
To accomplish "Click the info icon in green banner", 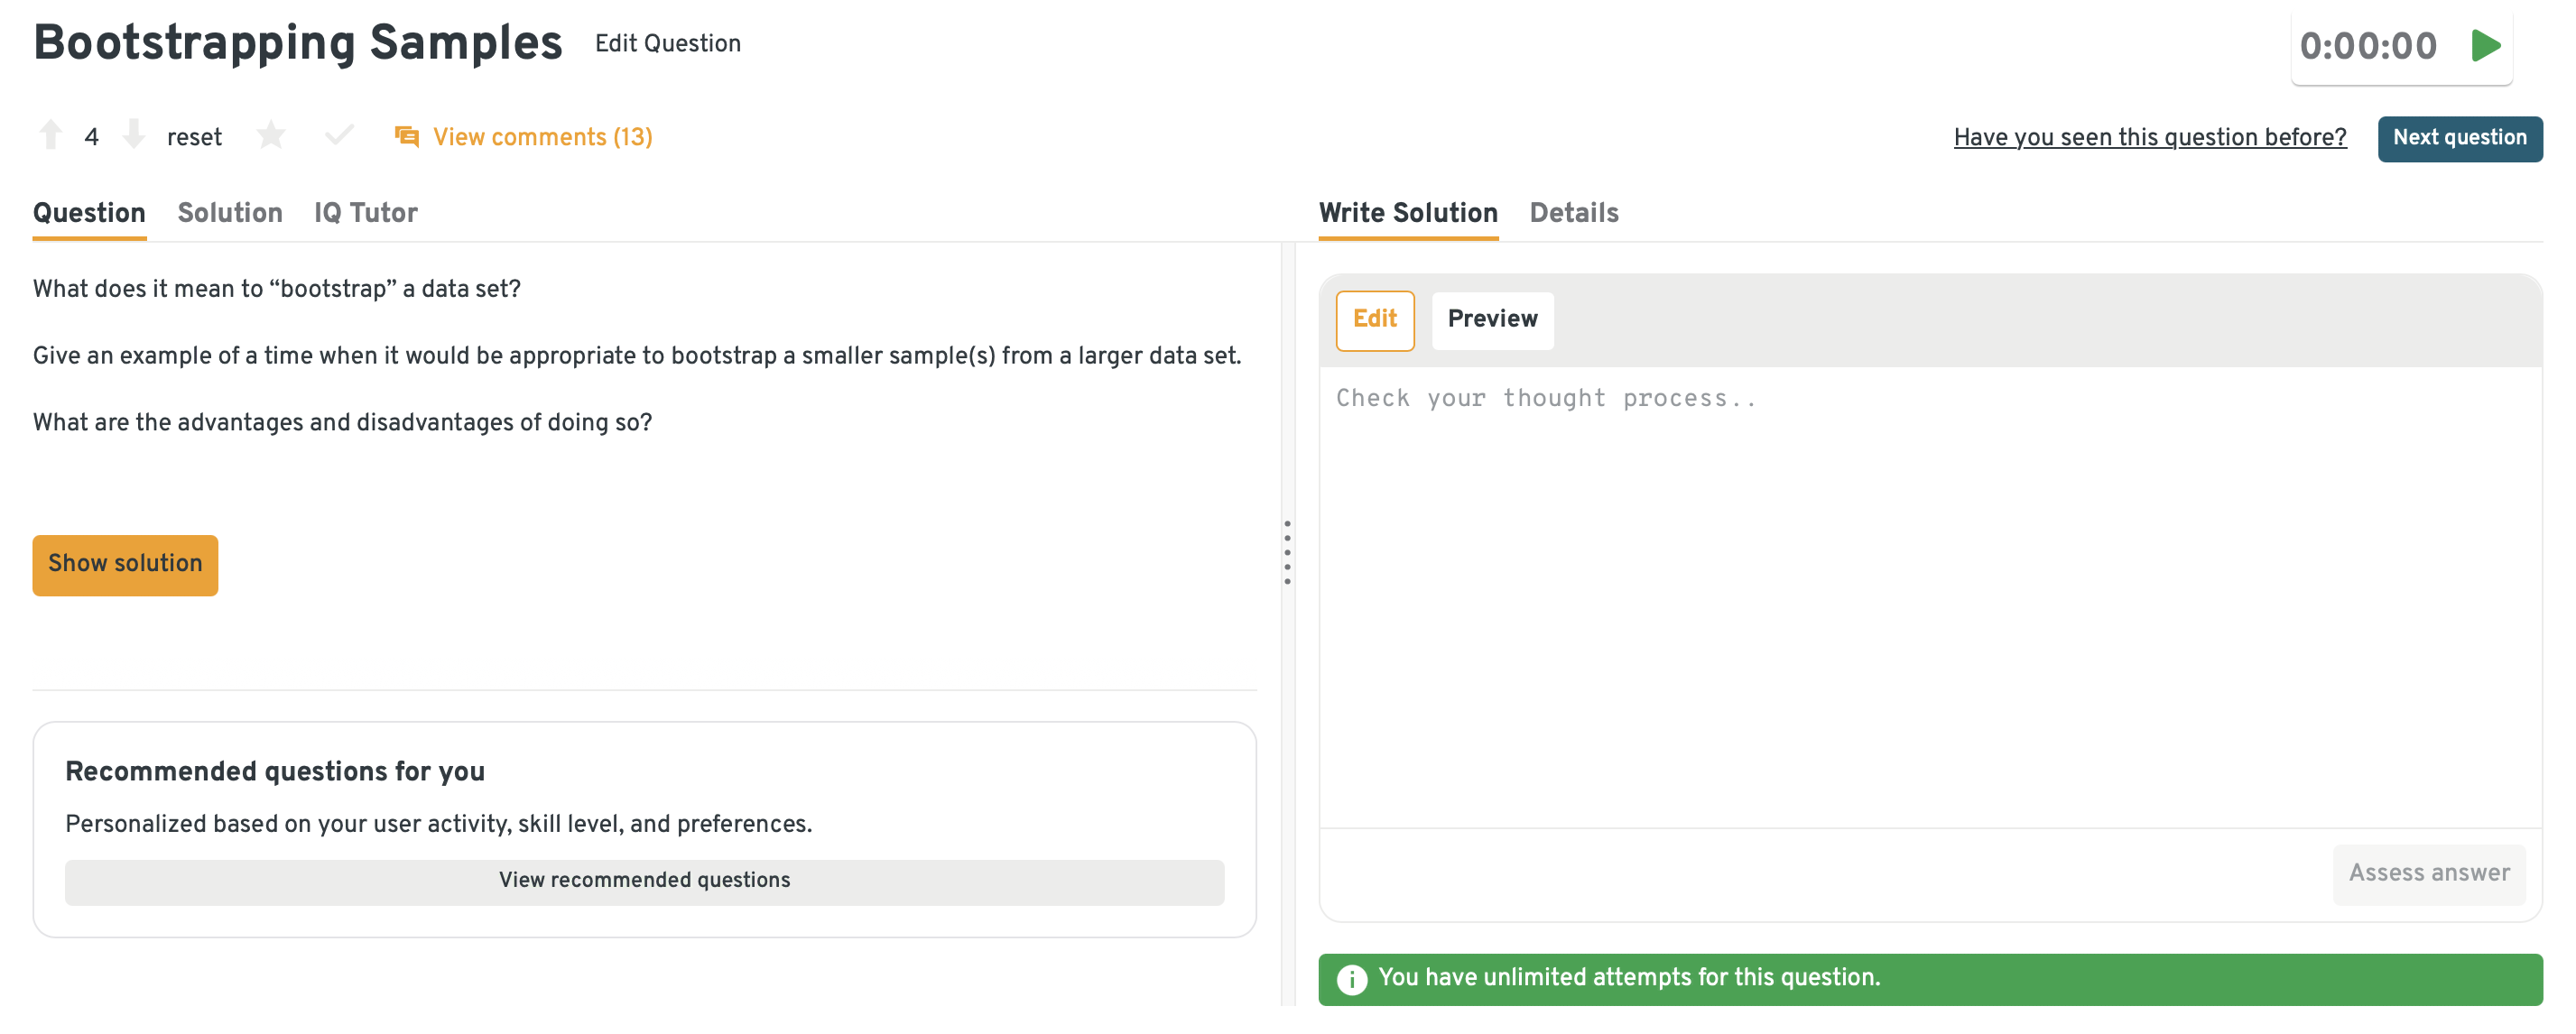I will pos(1351,979).
